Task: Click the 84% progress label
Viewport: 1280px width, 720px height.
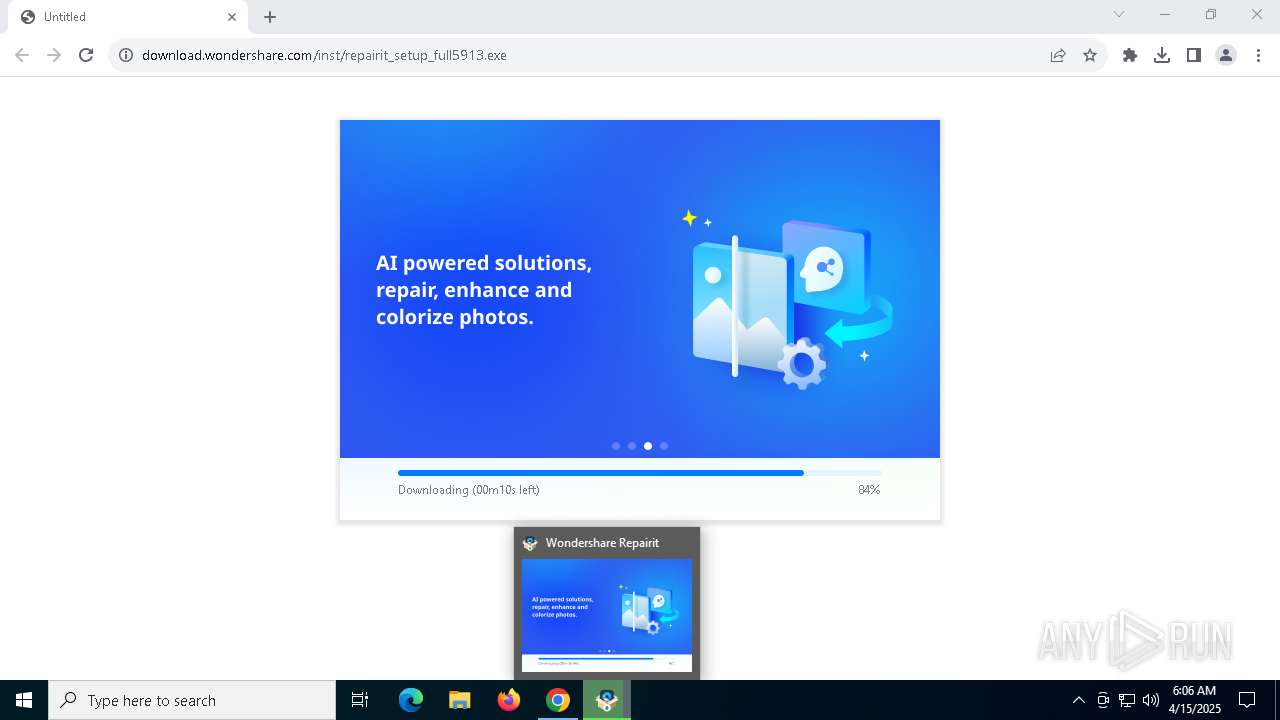Action: 869,490
